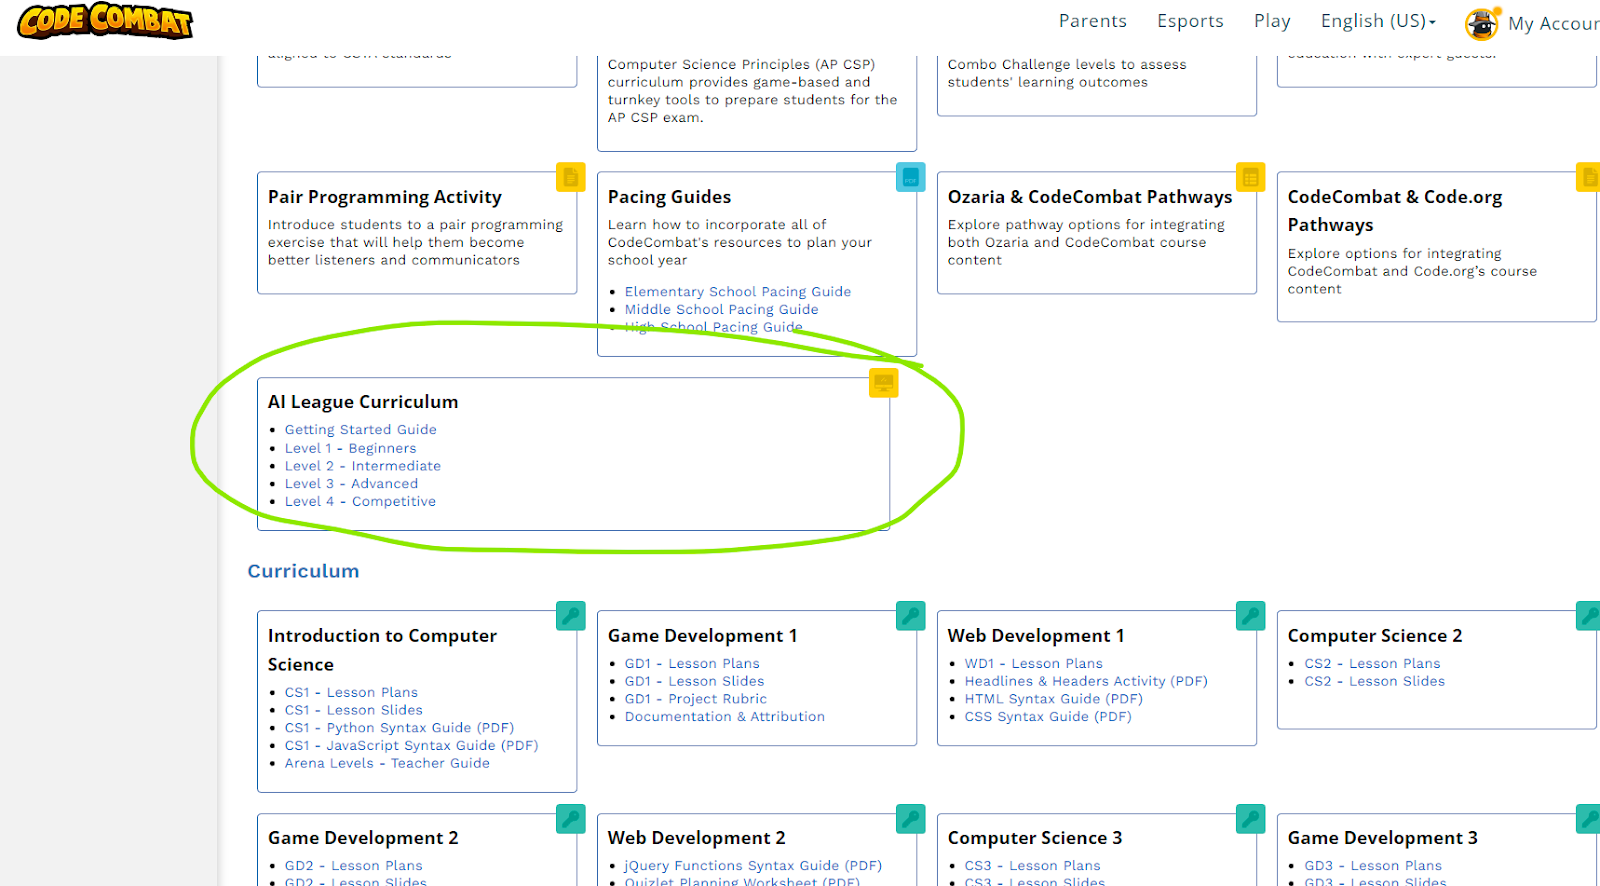Open GD1 - Lesson Plans link
The image size is (1600, 886).
(x=692, y=664)
